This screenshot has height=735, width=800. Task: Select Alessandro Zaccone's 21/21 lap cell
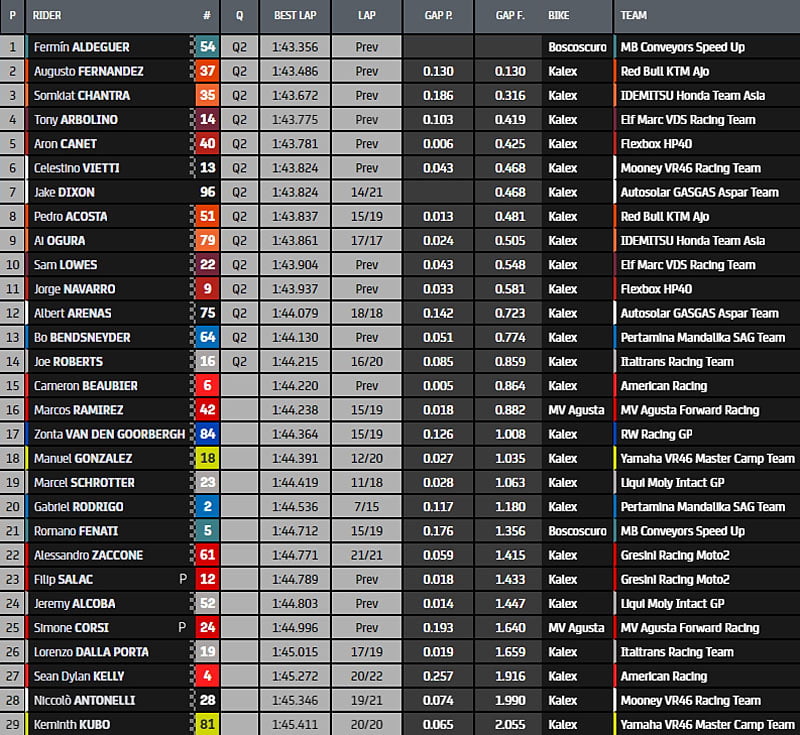(366, 555)
